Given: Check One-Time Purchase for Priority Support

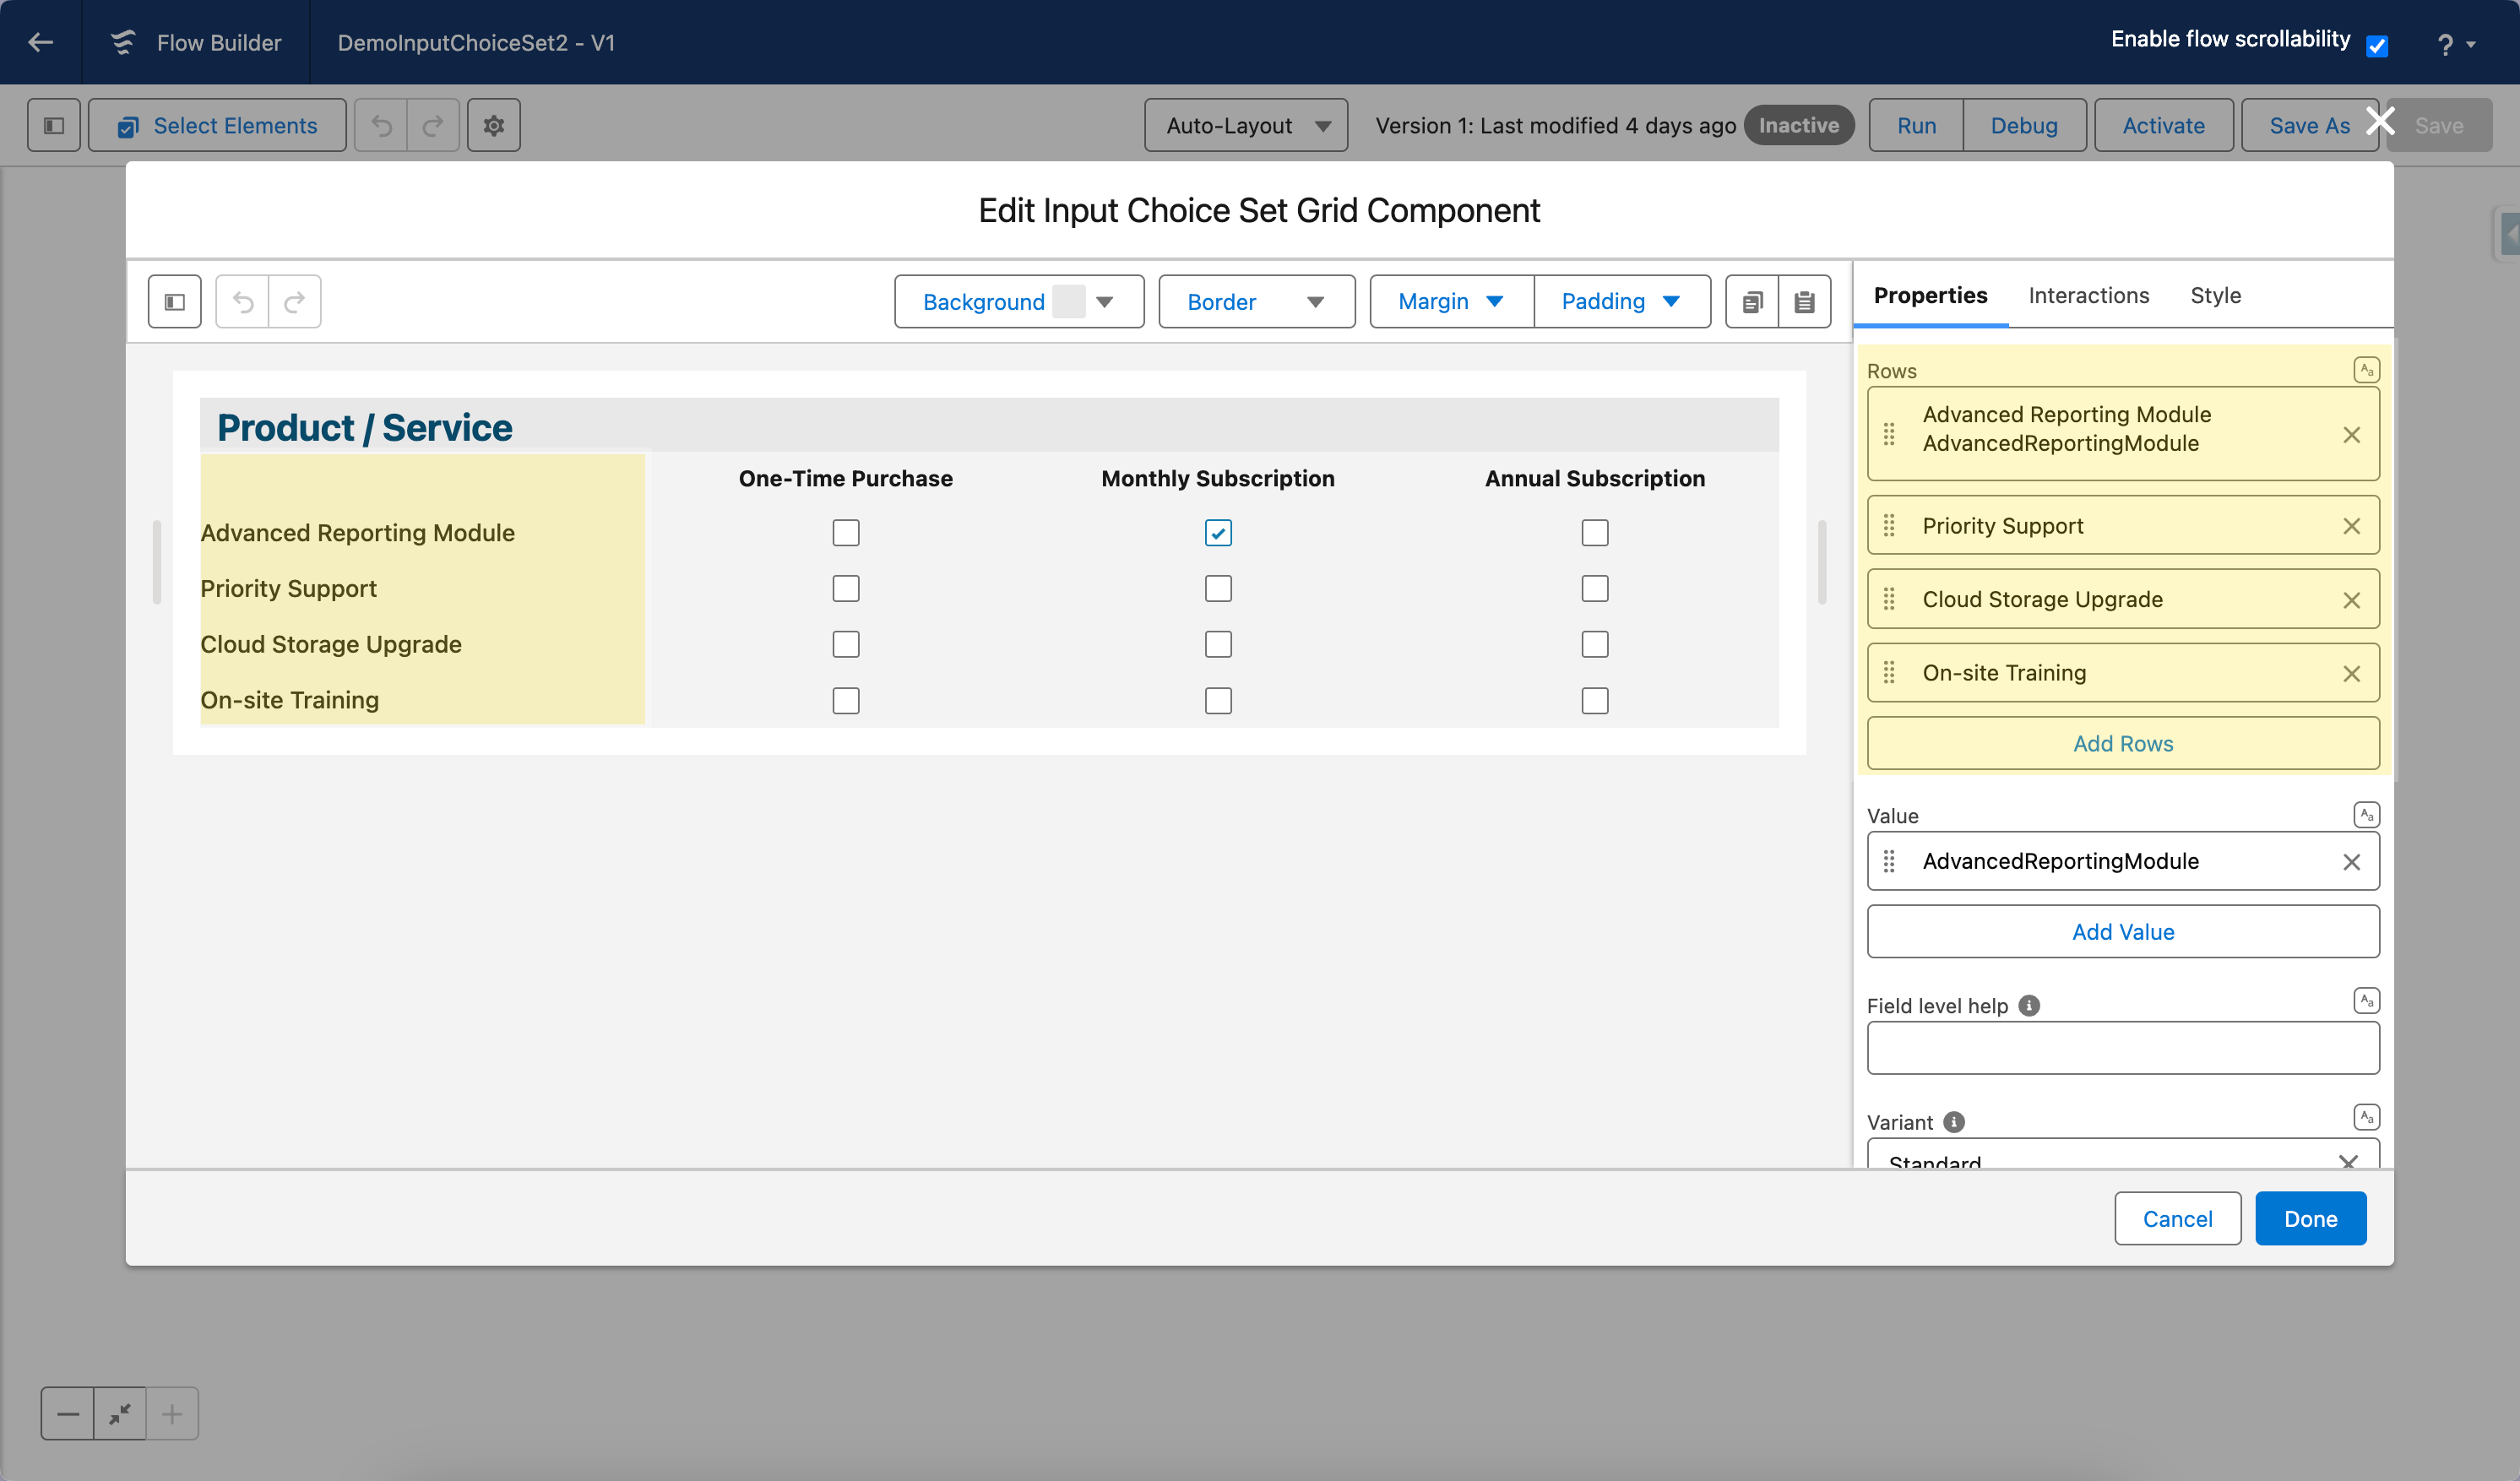Looking at the screenshot, I should (x=846, y=589).
